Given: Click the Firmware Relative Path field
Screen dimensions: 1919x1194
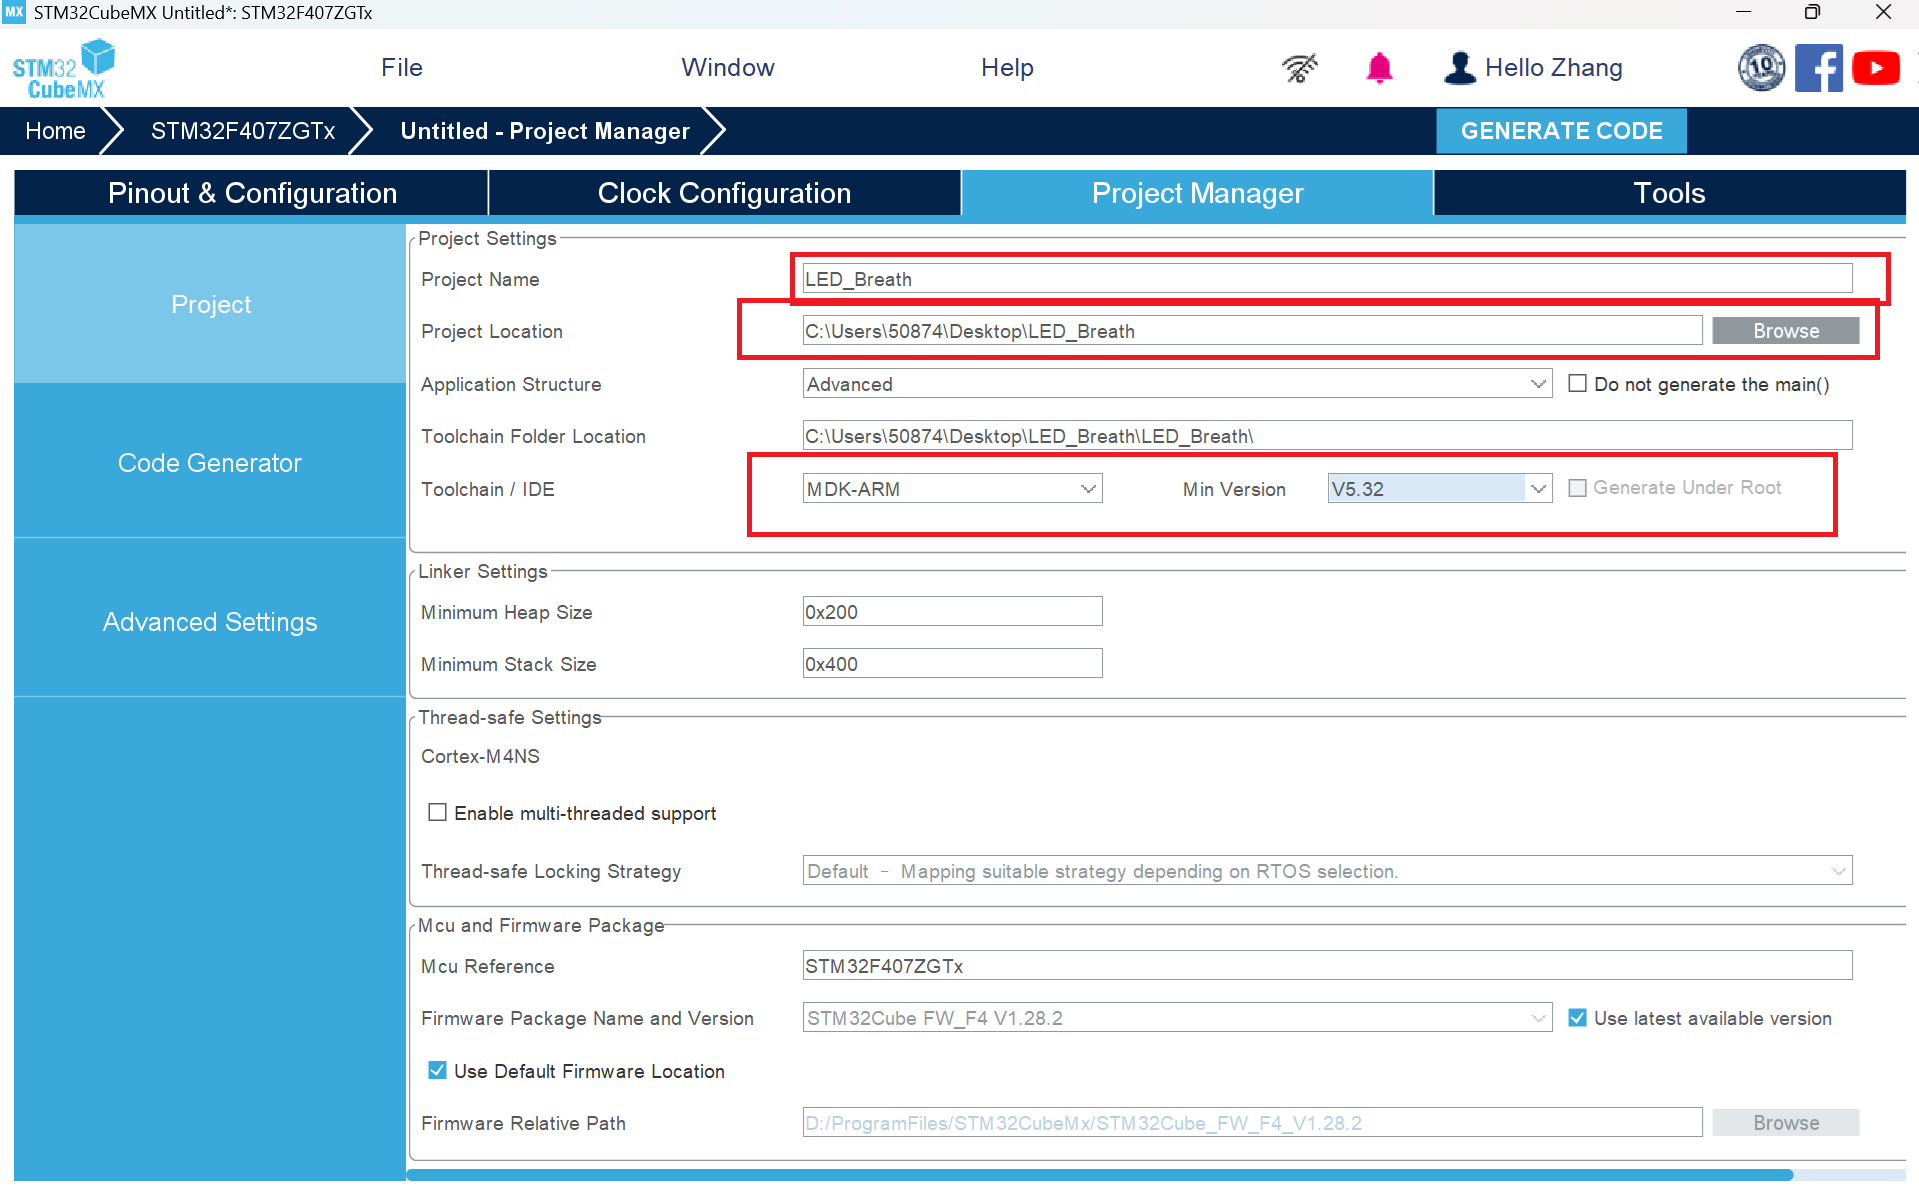Looking at the screenshot, I should click(1252, 1123).
